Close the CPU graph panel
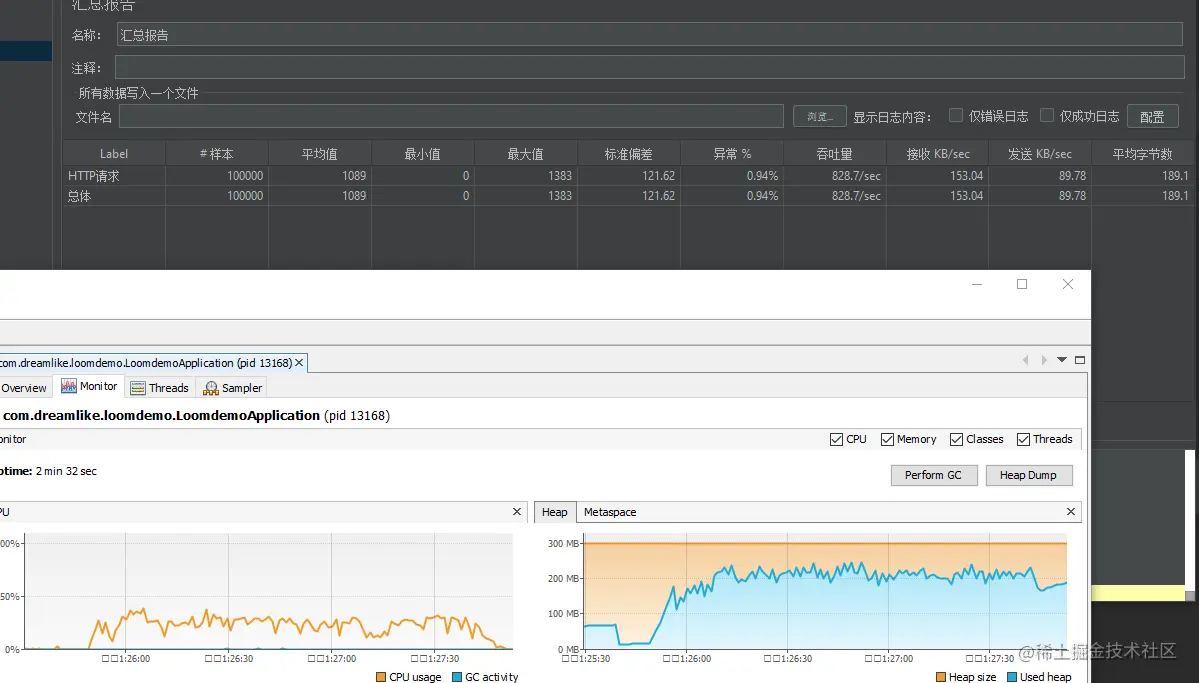Image resolution: width=1199 pixels, height=683 pixels. click(x=517, y=512)
